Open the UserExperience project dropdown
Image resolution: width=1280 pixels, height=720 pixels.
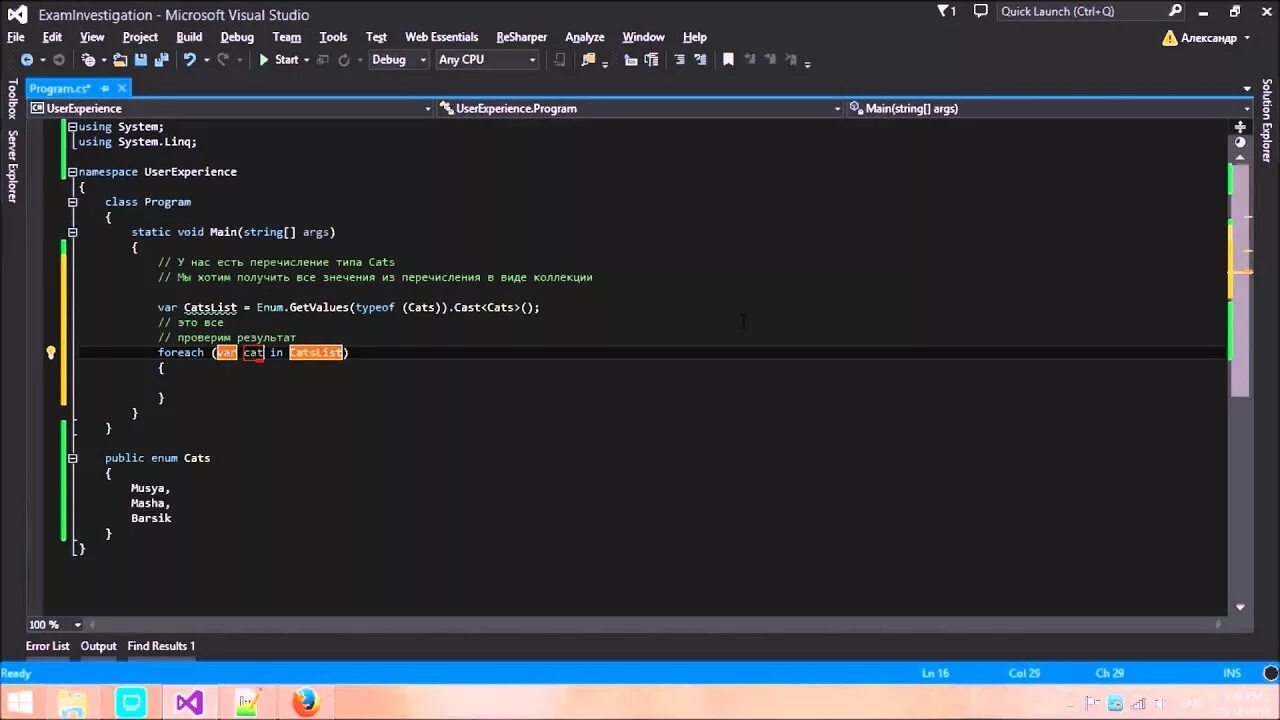coord(231,108)
